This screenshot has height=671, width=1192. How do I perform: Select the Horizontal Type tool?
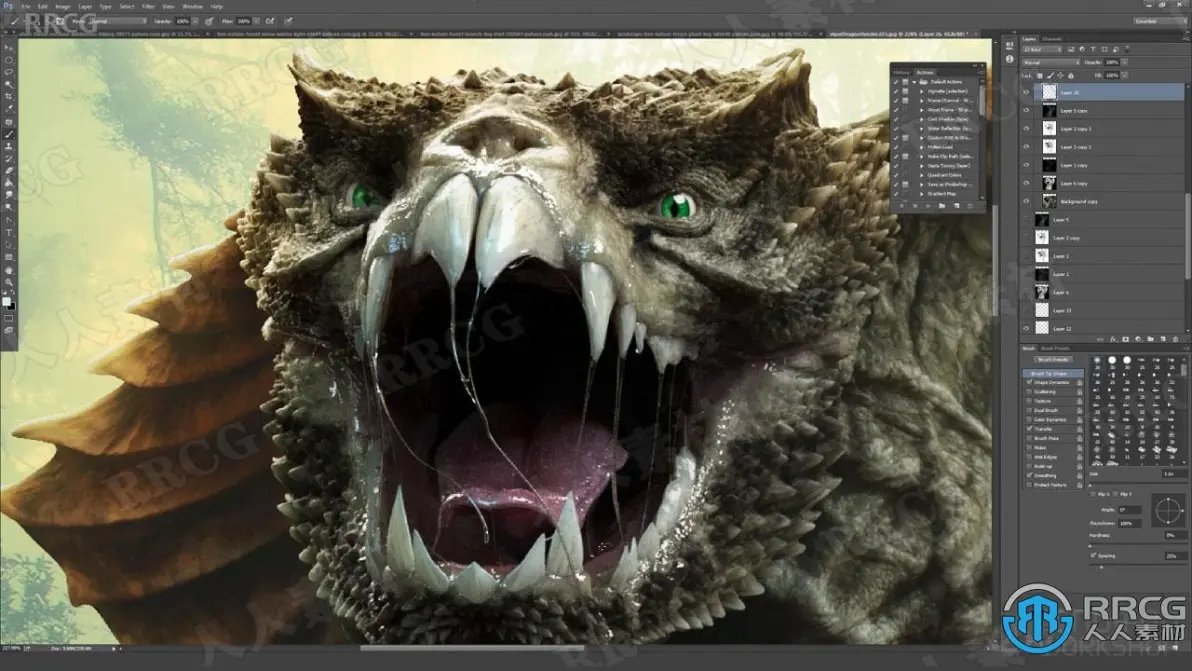[9, 232]
